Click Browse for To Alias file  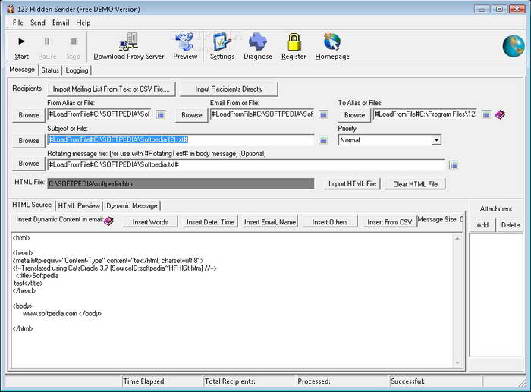(x=354, y=115)
